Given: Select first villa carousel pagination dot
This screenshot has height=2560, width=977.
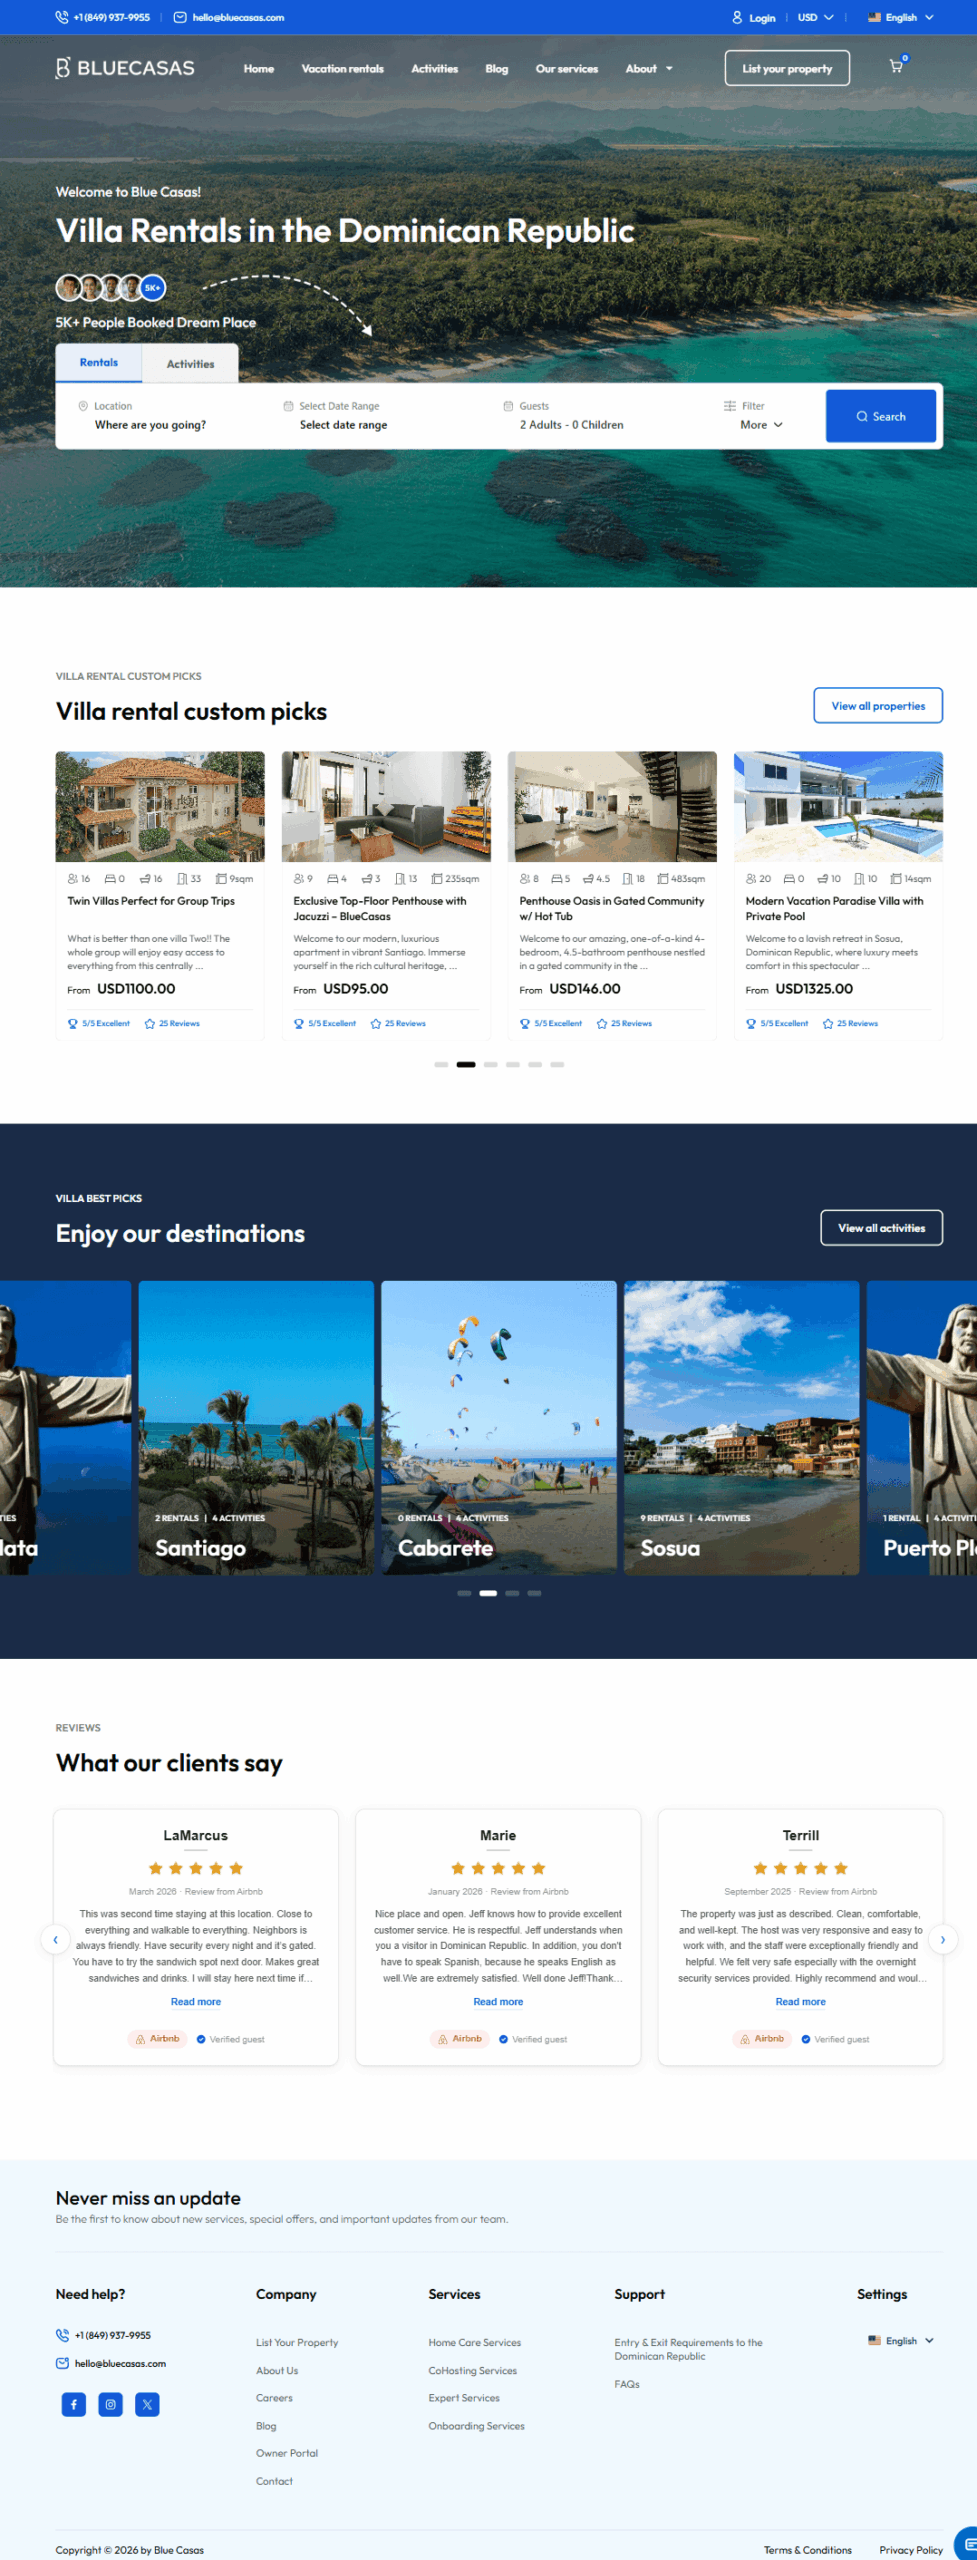Looking at the screenshot, I should pos(441,1064).
